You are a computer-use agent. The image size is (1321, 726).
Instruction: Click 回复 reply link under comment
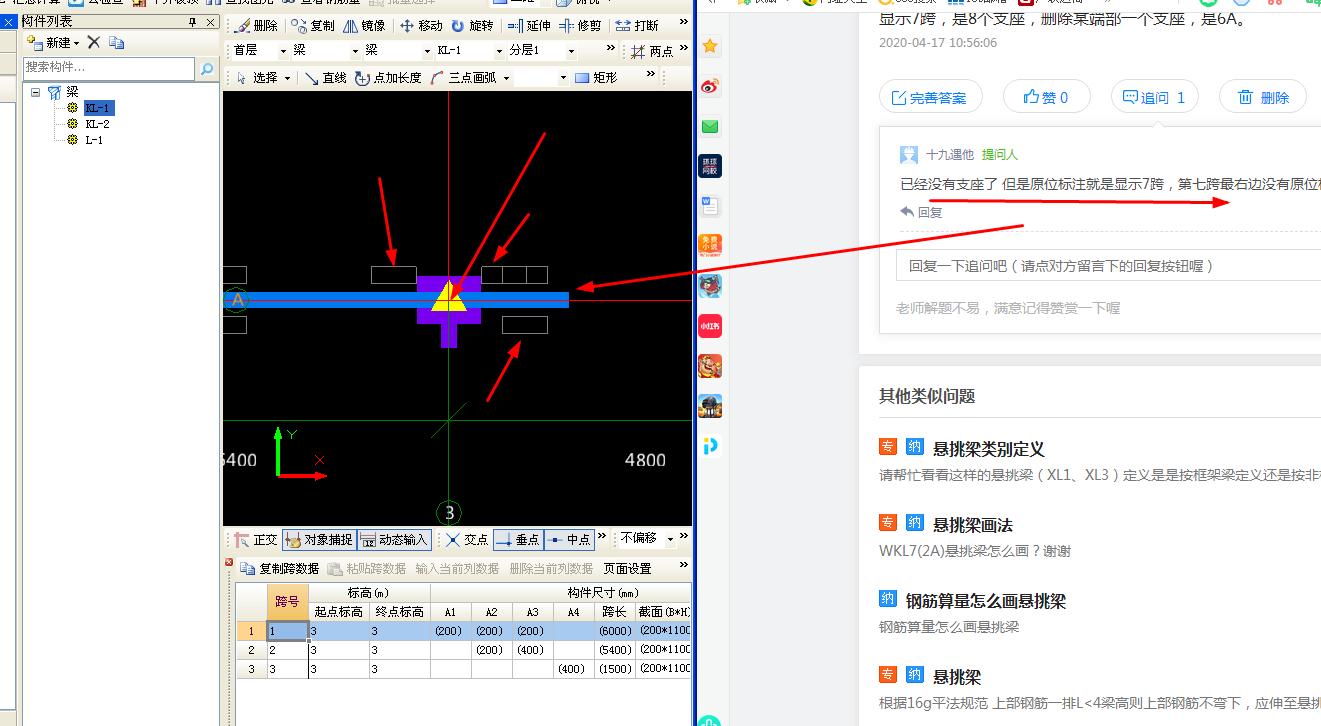[x=921, y=212]
